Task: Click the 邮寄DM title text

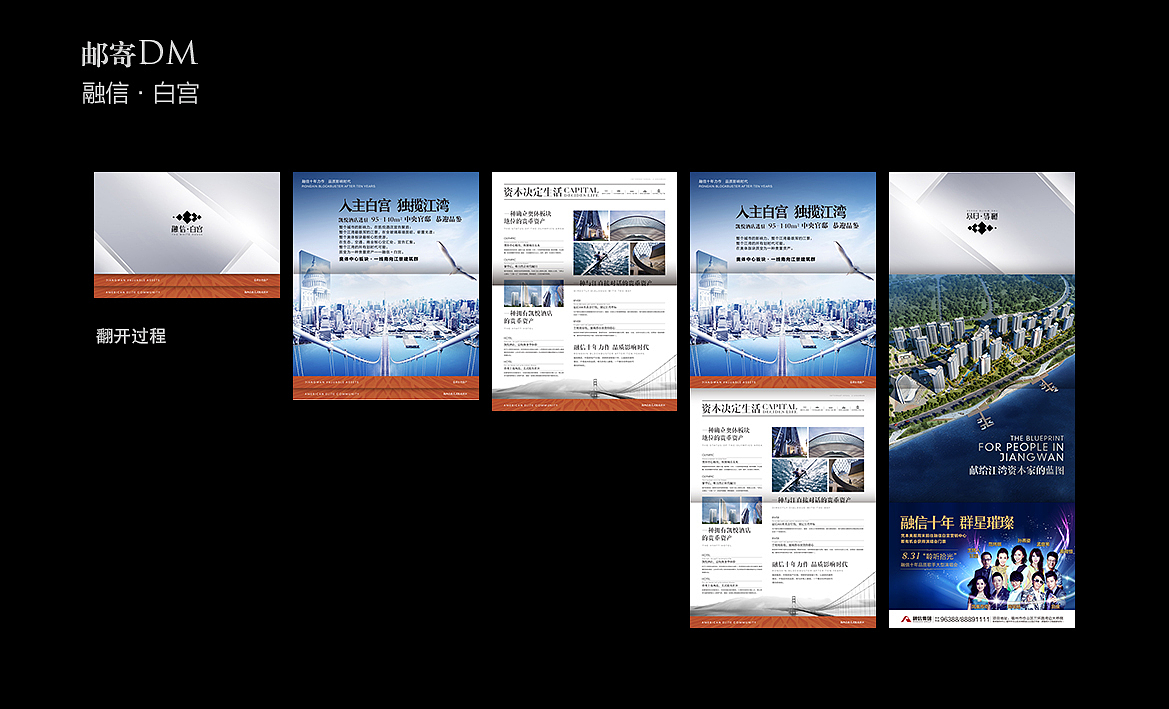Action: (139, 54)
